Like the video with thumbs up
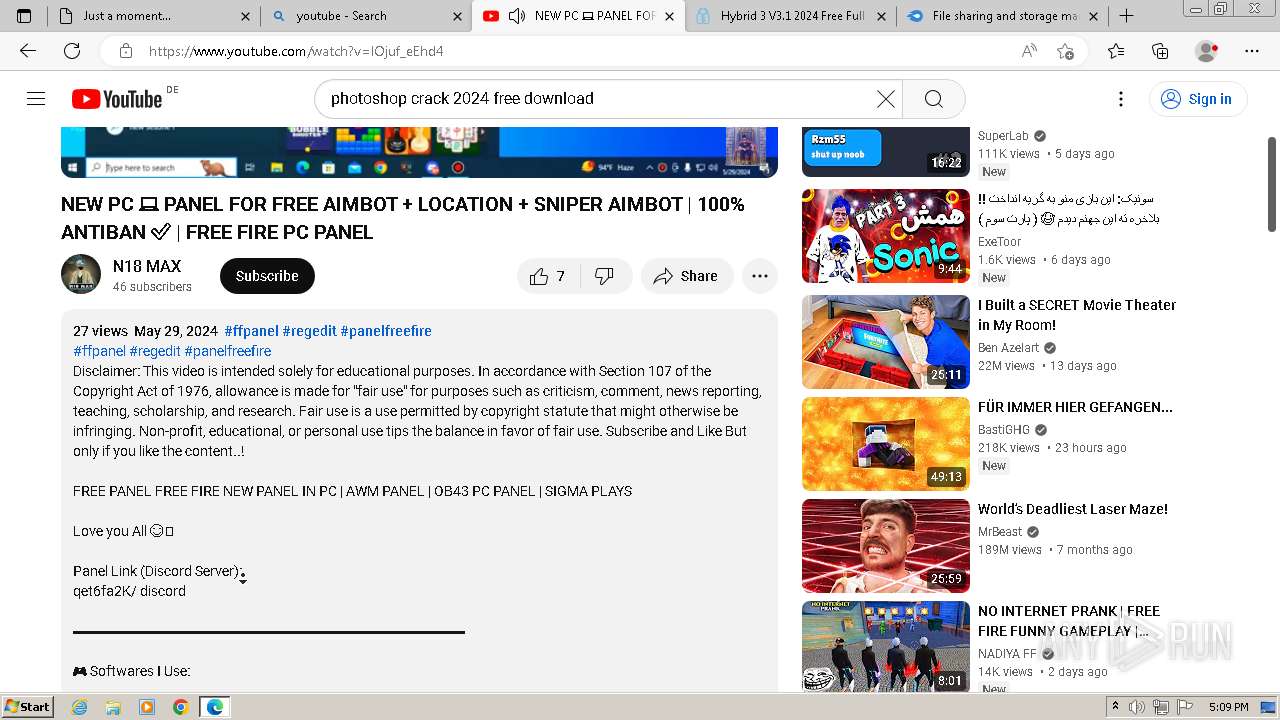The width and height of the screenshot is (1280, 720). 548,276
